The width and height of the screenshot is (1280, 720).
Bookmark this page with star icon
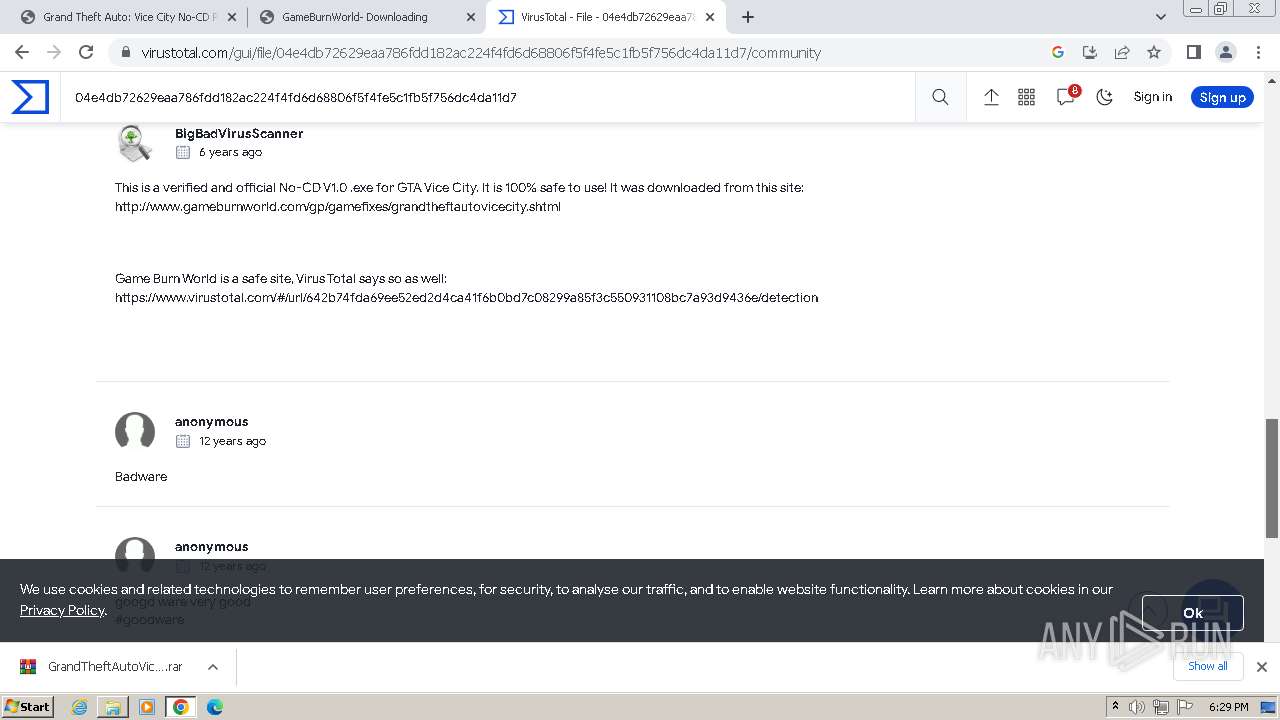1154,52
